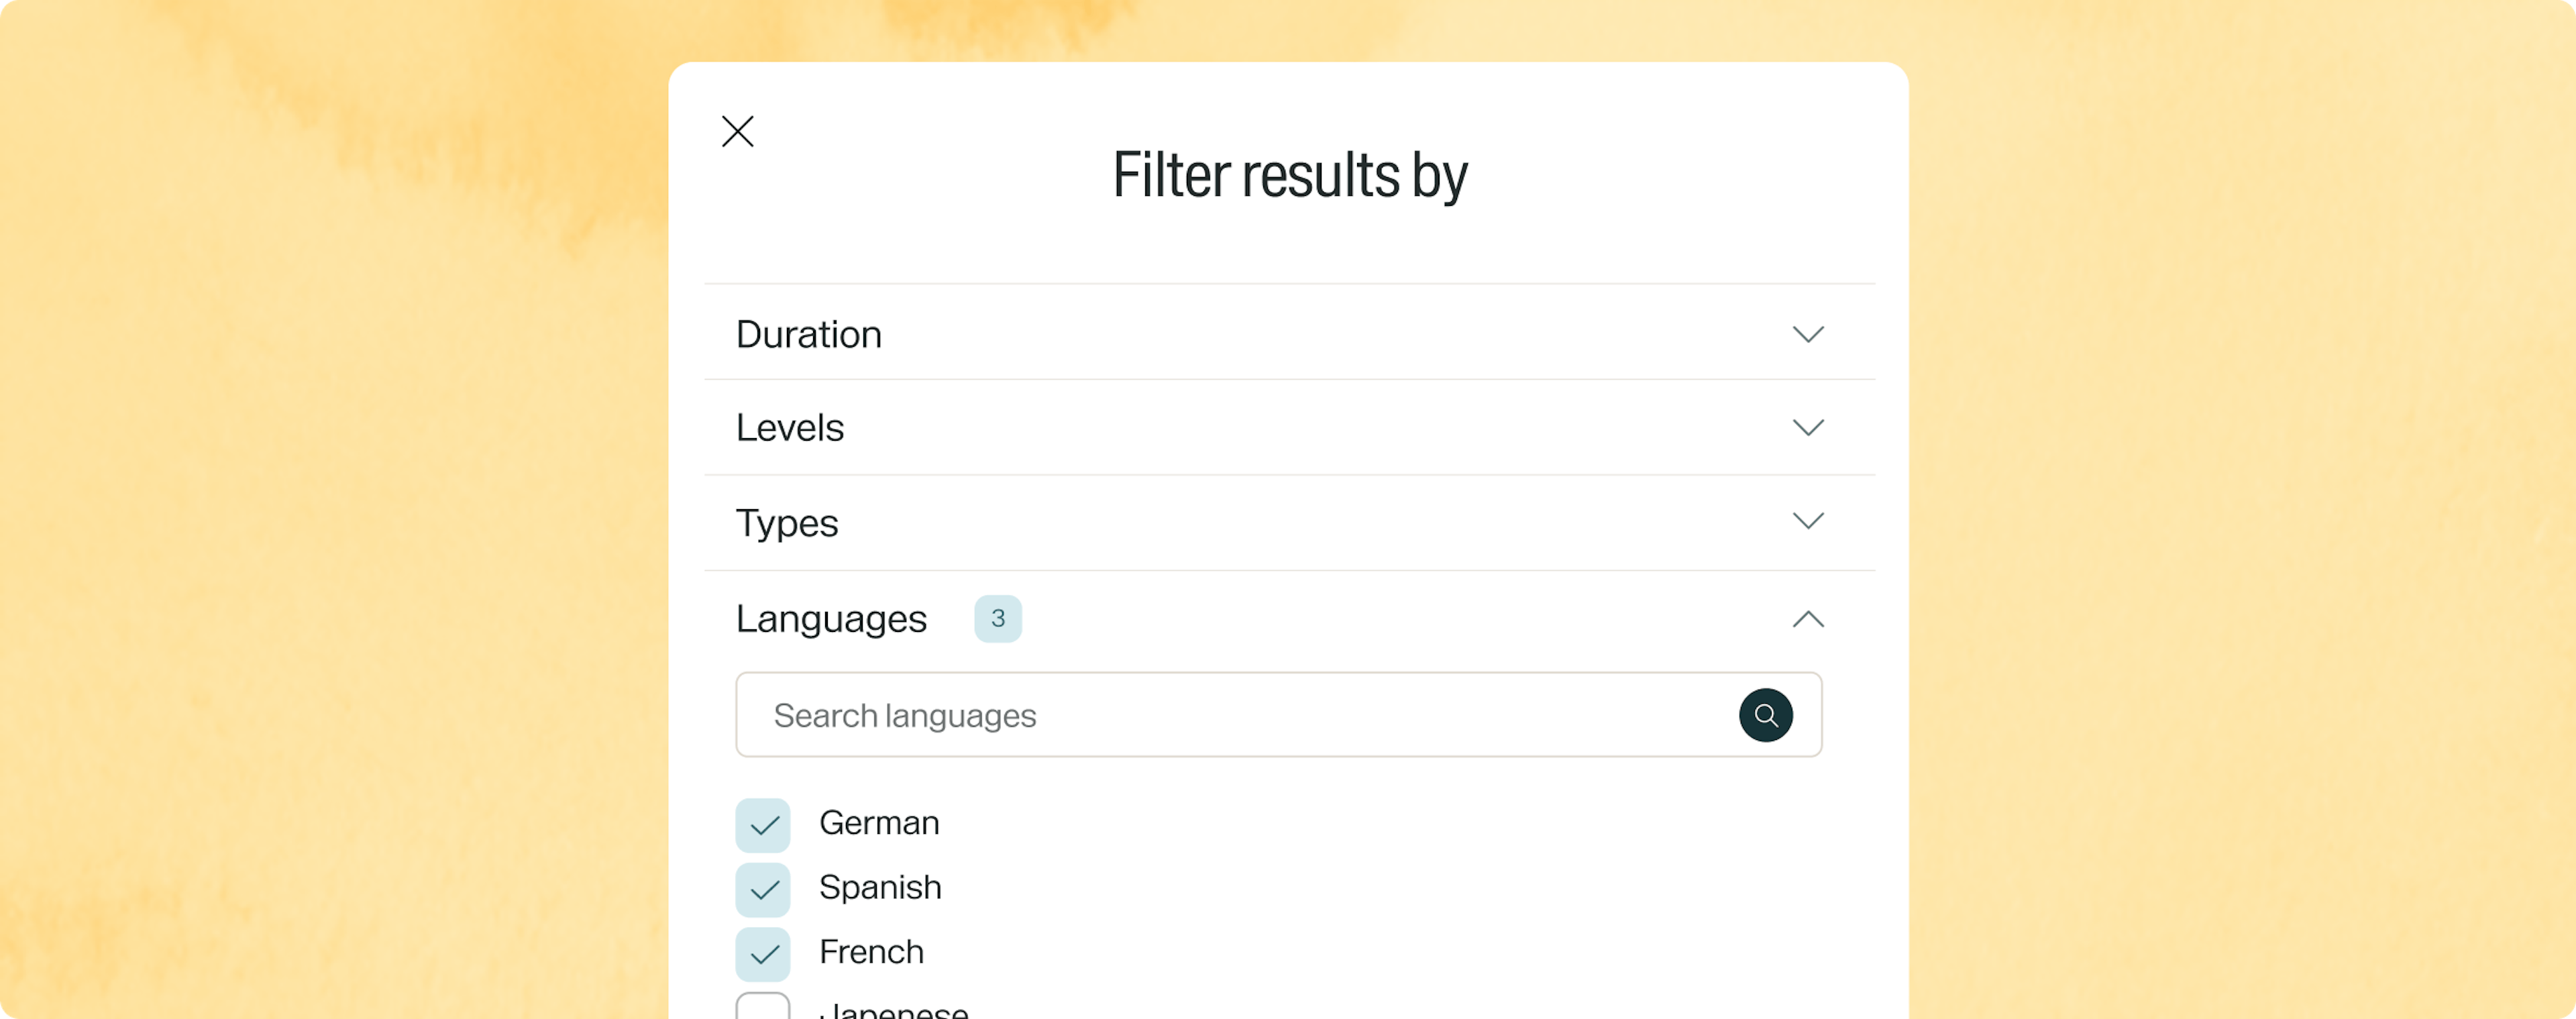This screenshot has width=2576, height=1019.
Task: Uncheck the German checkbox
Action: point(763,825)
